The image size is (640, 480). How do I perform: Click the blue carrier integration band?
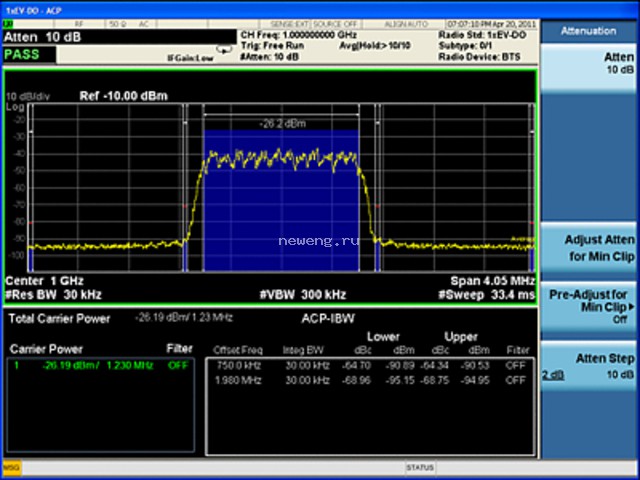(281, 200)
